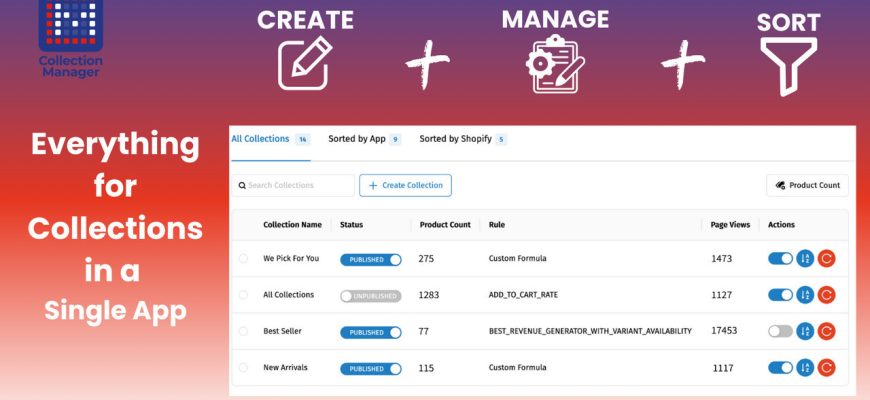Open sort options for Best Seller
The height and width of the screenshot is (400, 870).
click(805, 331)
